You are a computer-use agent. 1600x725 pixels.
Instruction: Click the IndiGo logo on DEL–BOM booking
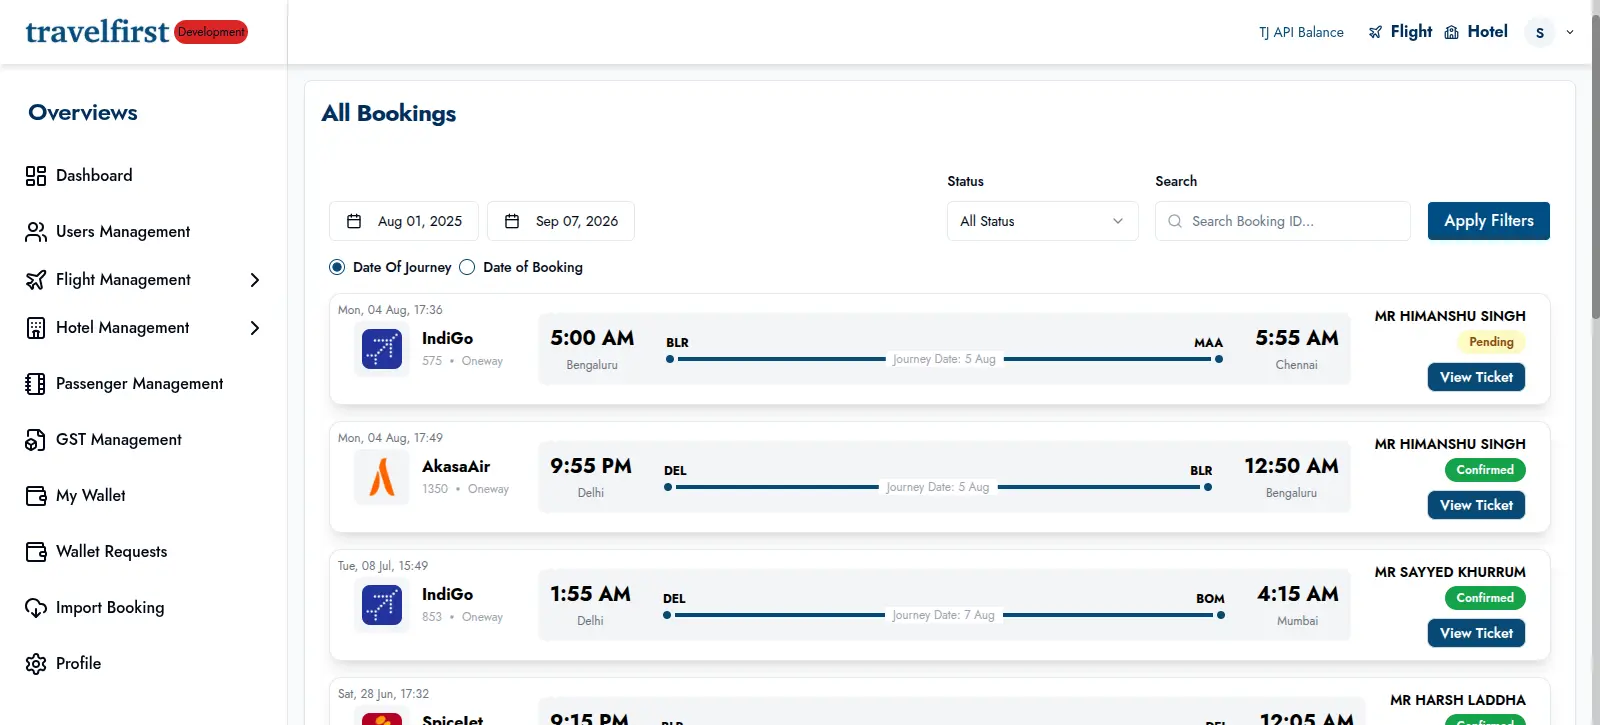click(x=382, y=606)
